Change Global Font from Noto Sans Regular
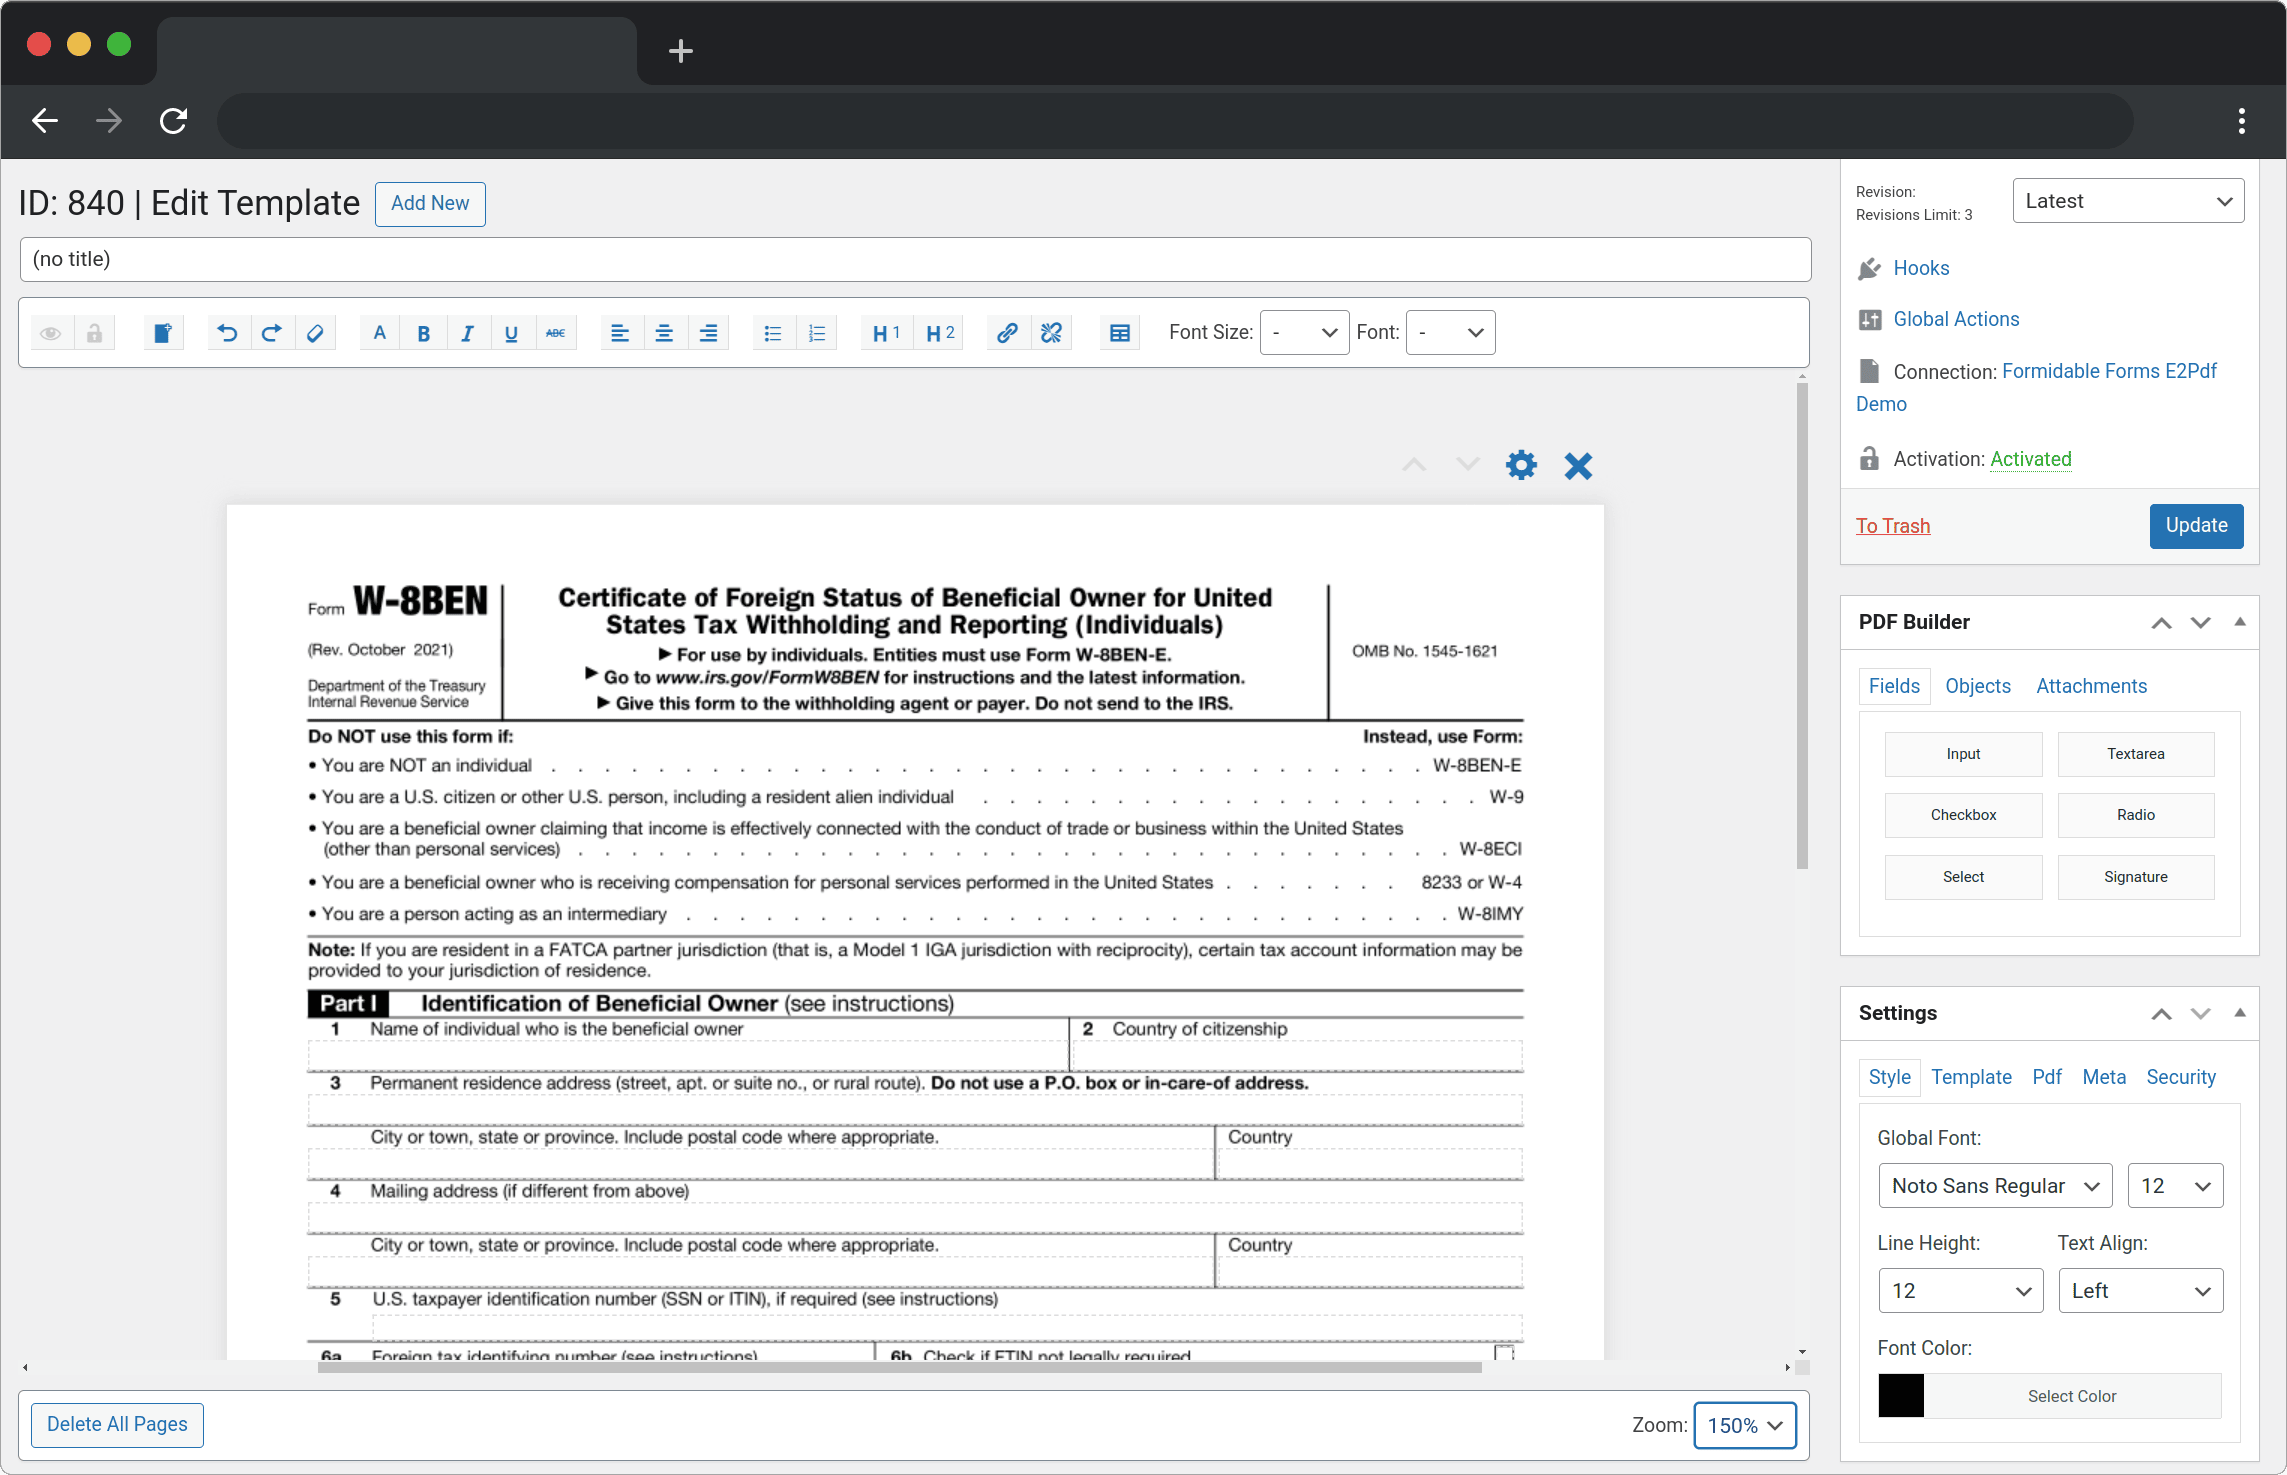The height and width of the screenshot is (1475, 2287). [1994, 1185]
